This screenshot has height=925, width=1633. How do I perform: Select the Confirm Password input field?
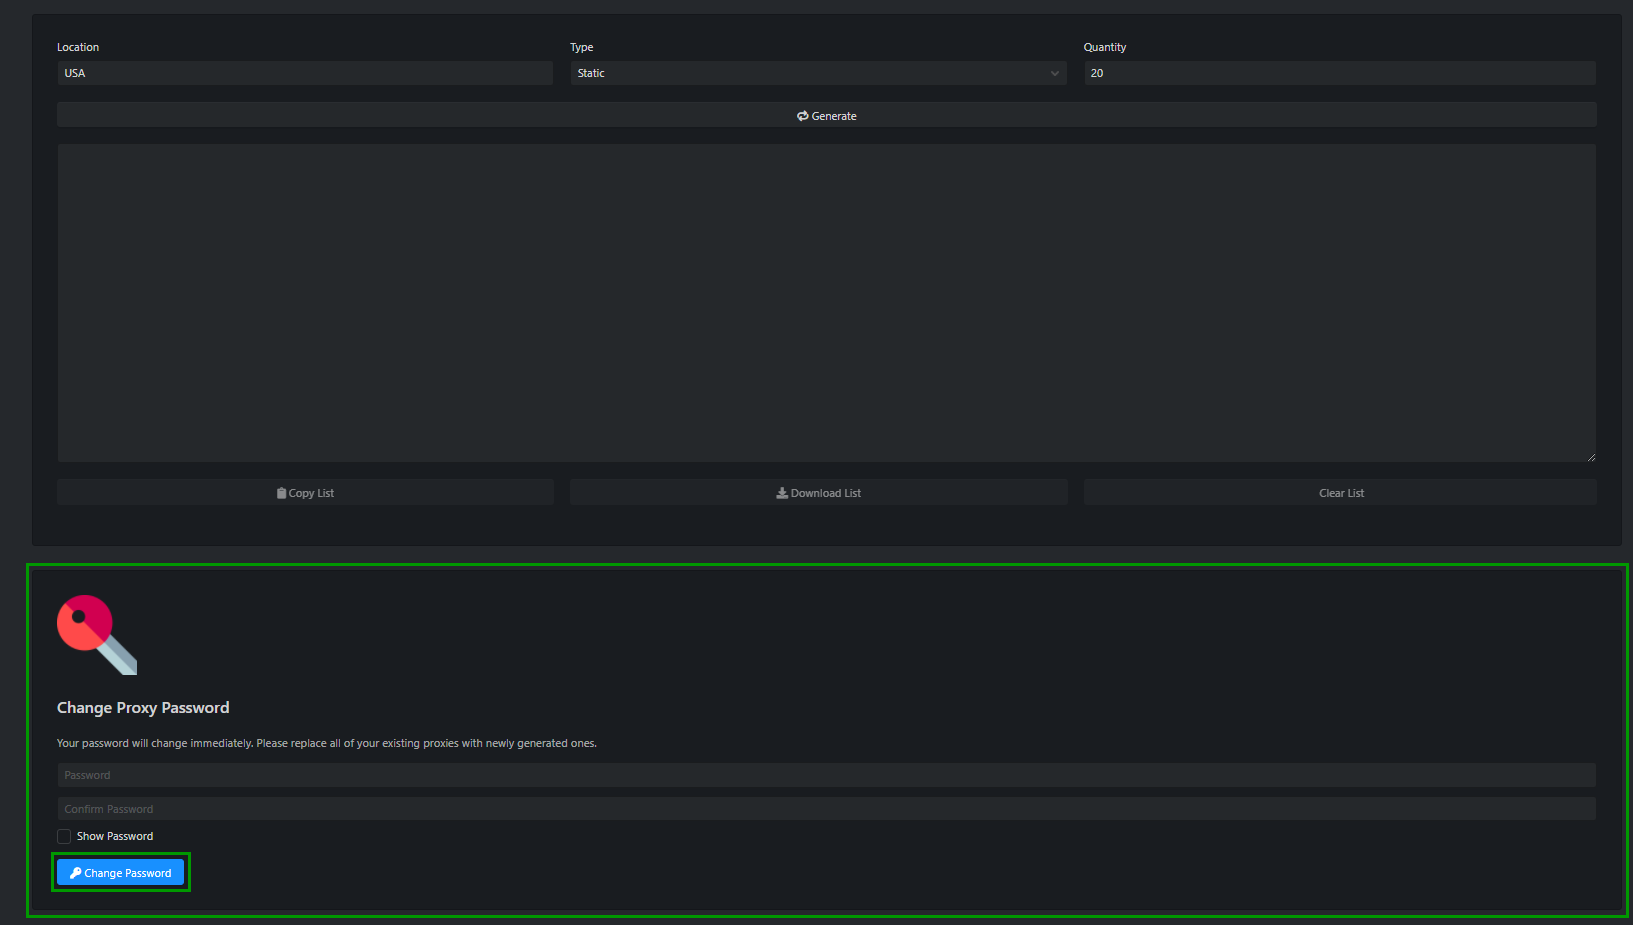pyautogui.click(x=826, y=809)
